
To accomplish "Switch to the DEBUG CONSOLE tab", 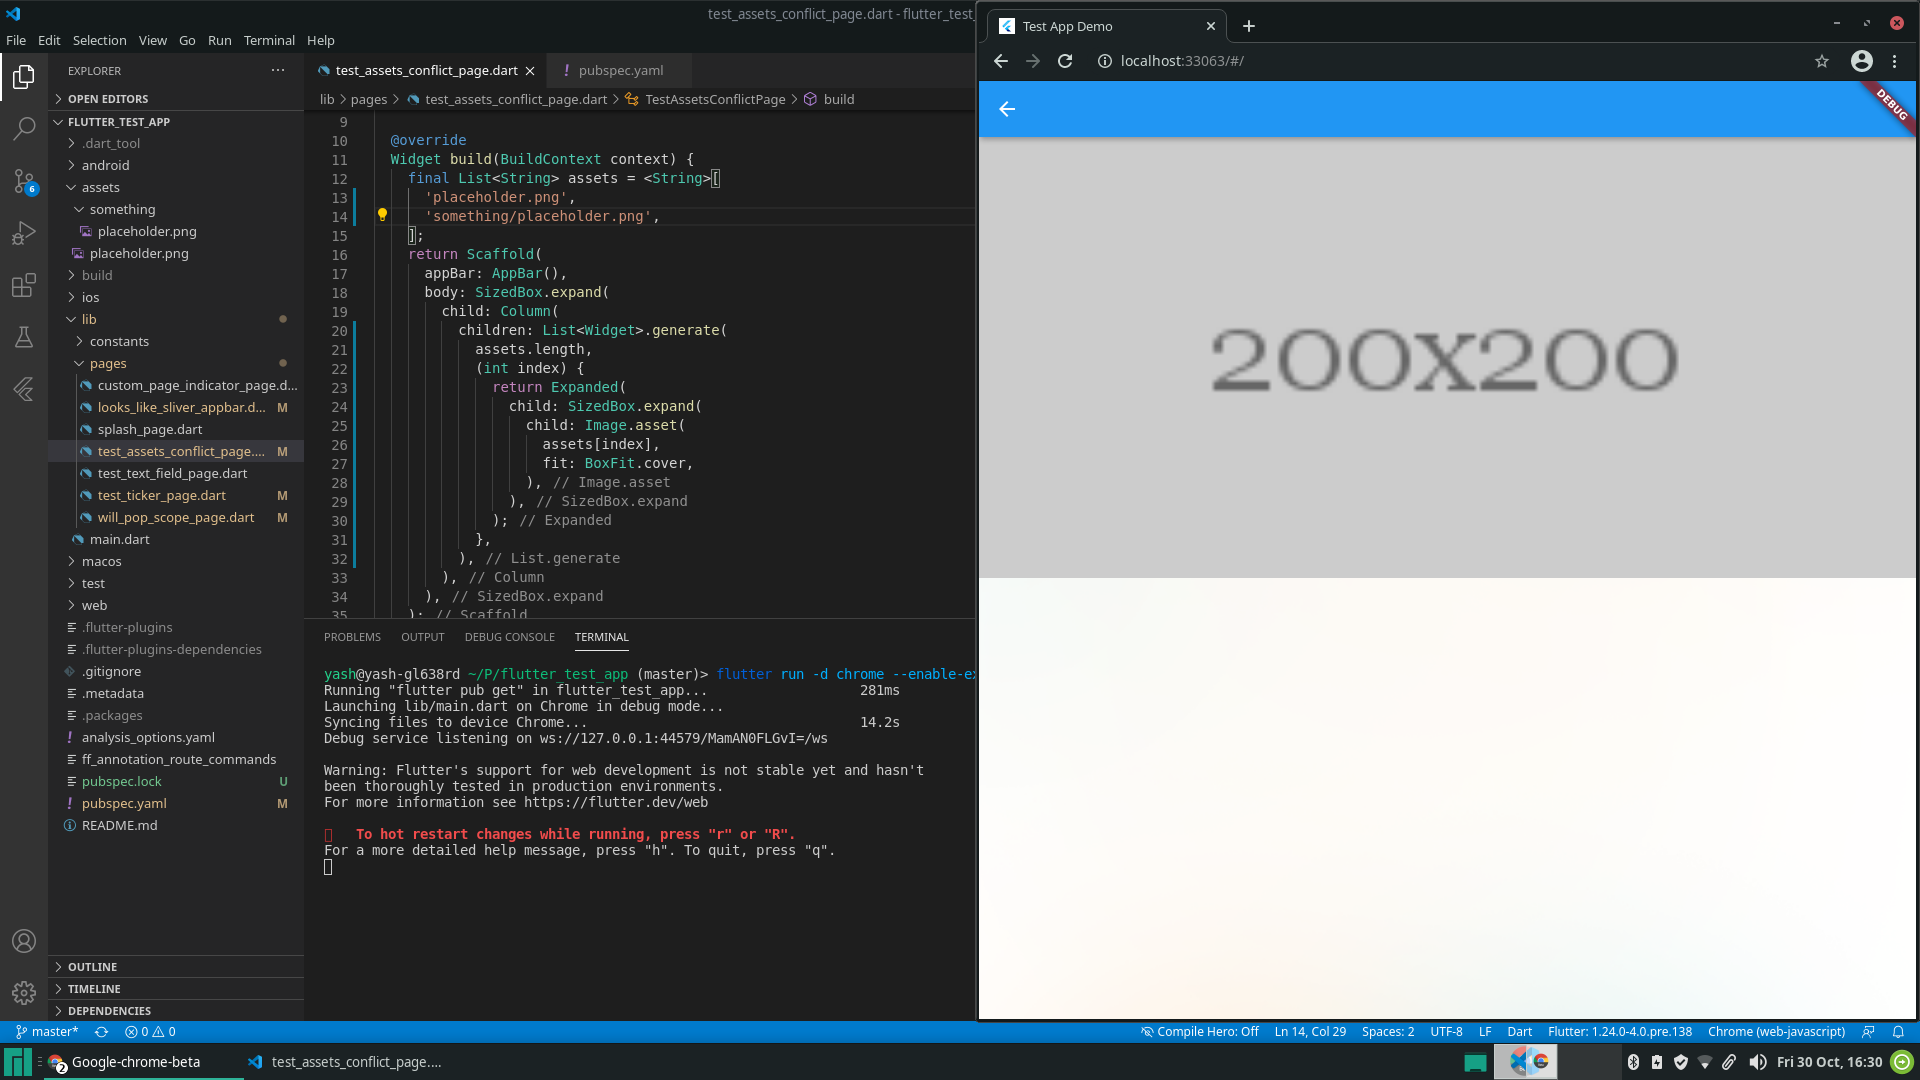I will 509,637.
